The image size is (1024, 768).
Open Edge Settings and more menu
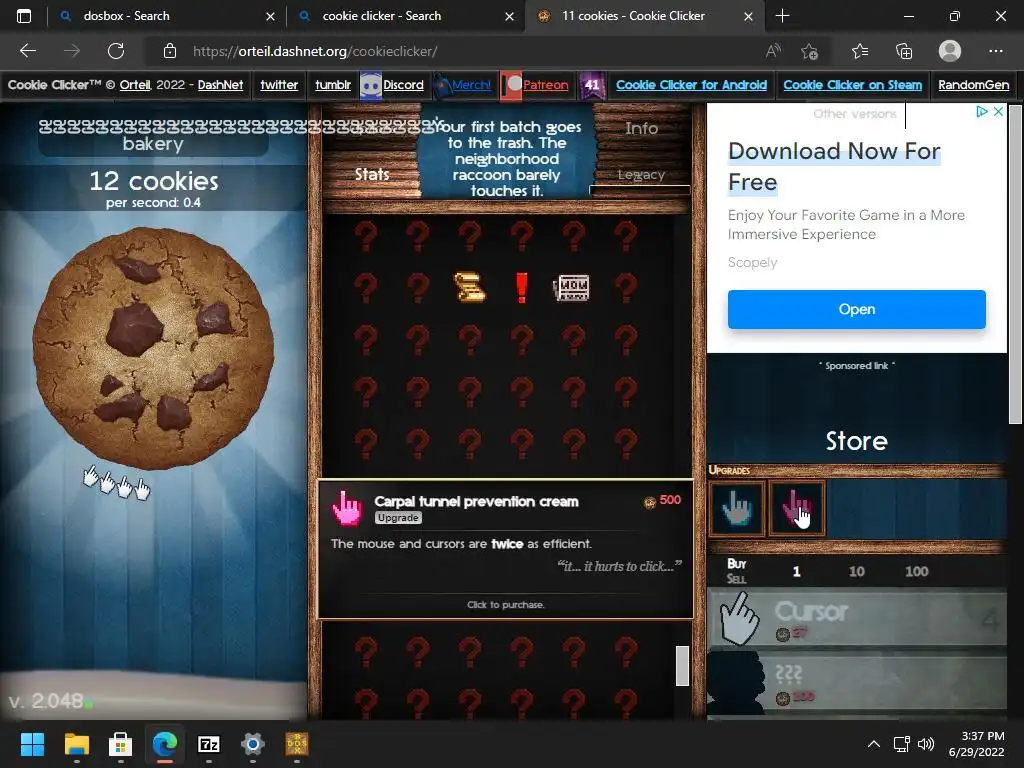(x=996, y=51)
